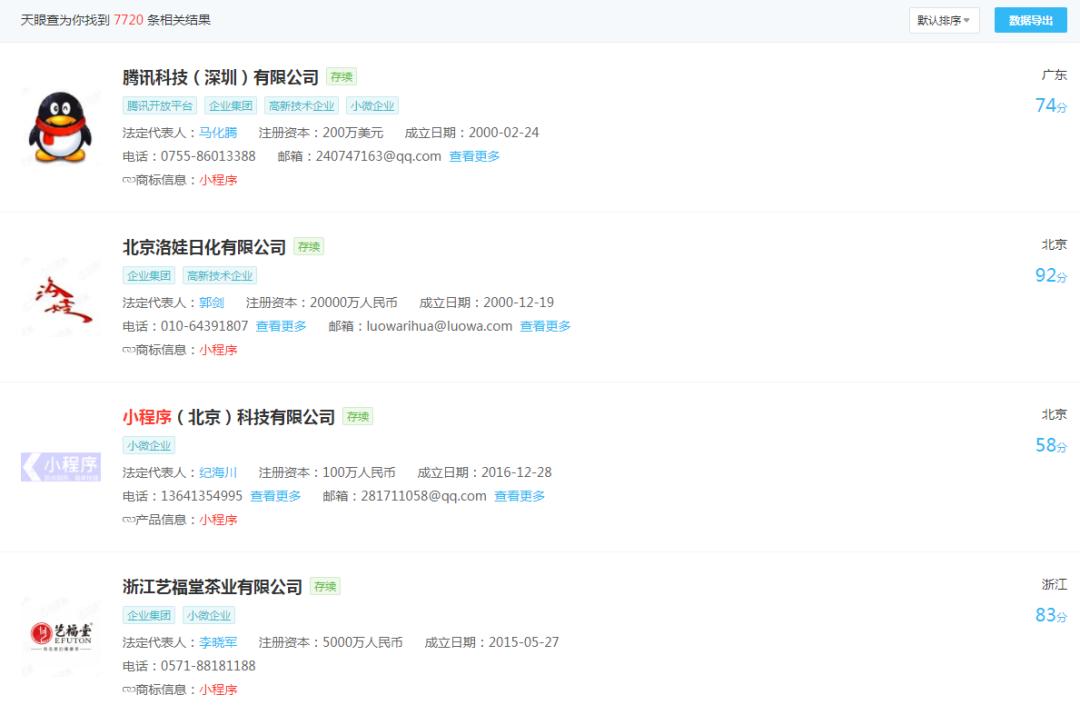Click the 数据导出 export button
Viewport: 1080px width, 705px height.
(x=1030, y=20)
